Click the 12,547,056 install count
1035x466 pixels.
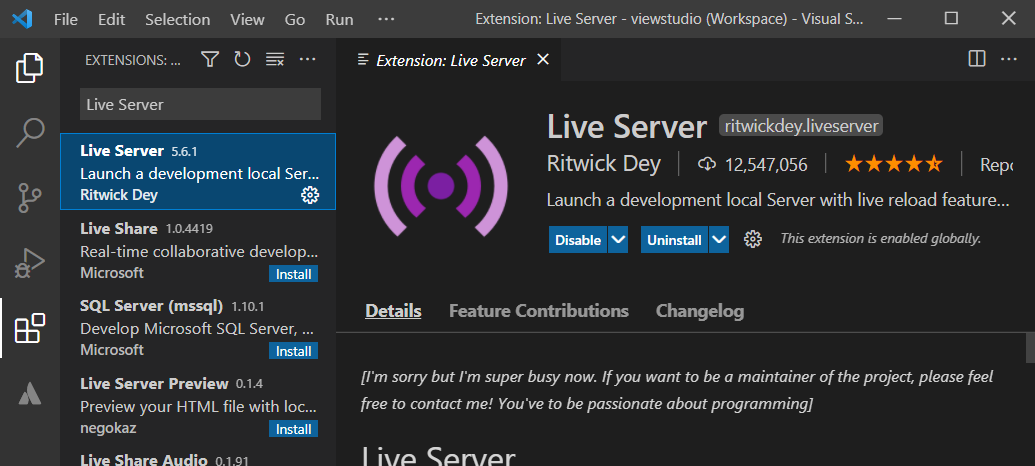(766, 164)
